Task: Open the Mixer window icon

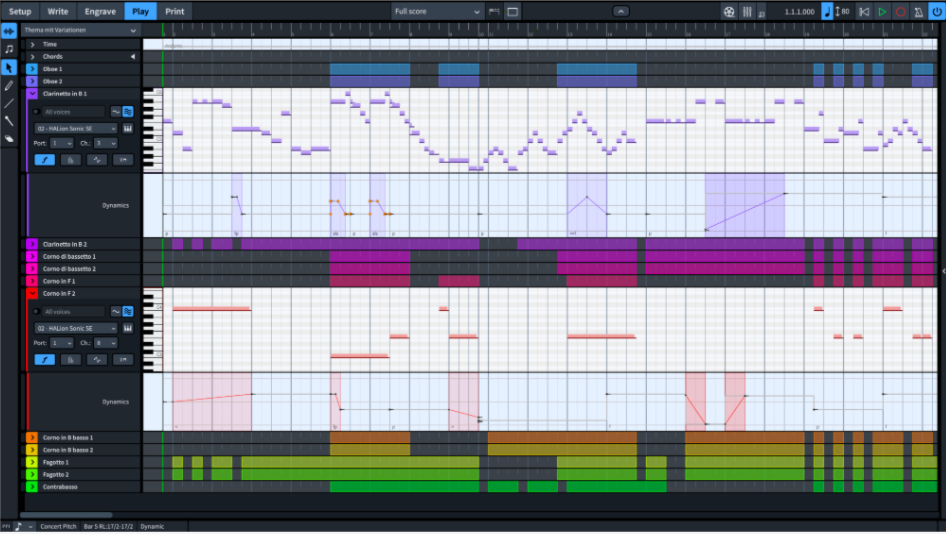Action: point(746,12)
